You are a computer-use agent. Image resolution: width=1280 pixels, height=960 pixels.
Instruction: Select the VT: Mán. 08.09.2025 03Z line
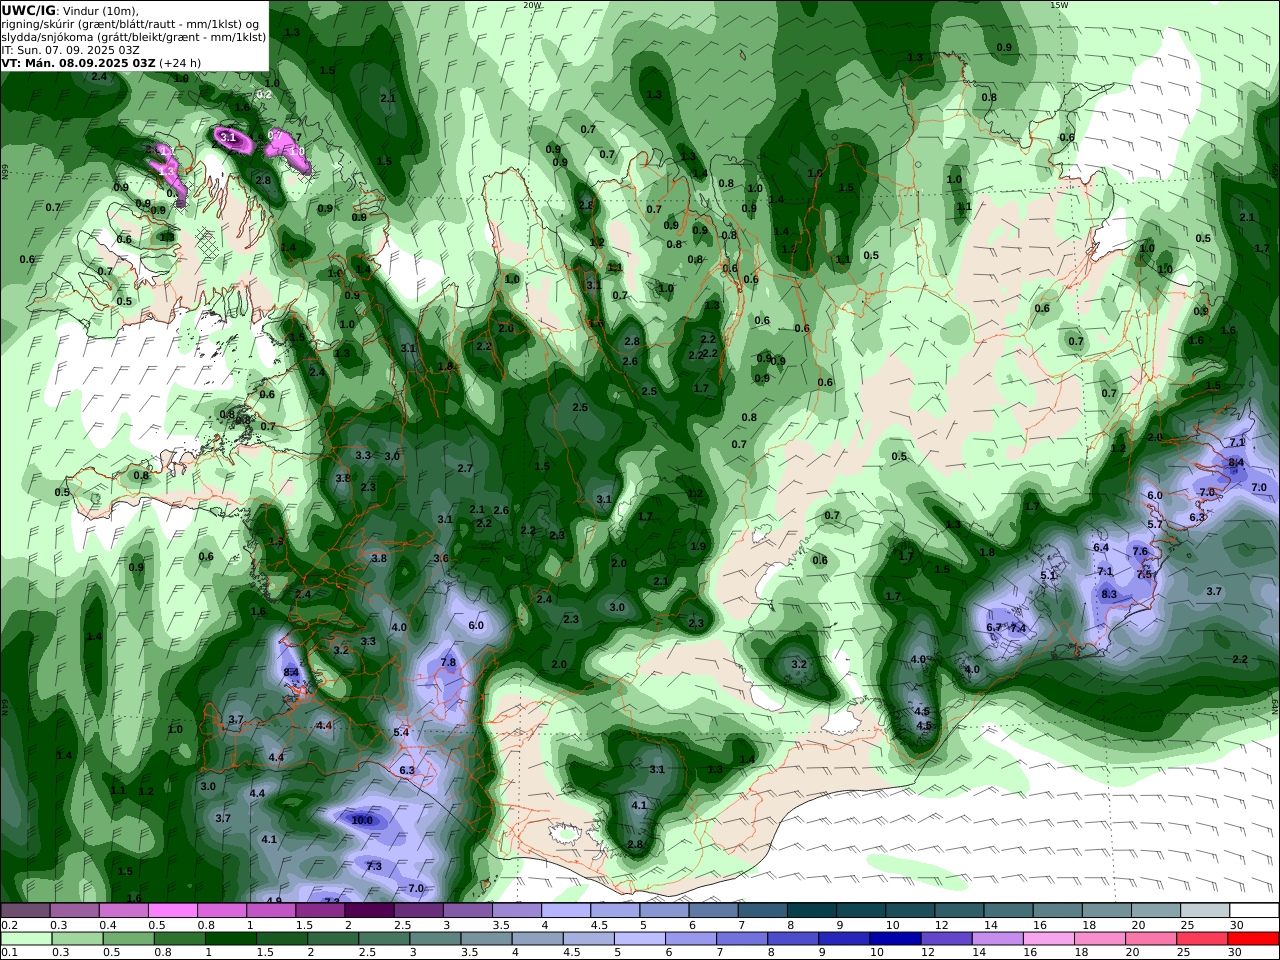[x=79, y=63]
